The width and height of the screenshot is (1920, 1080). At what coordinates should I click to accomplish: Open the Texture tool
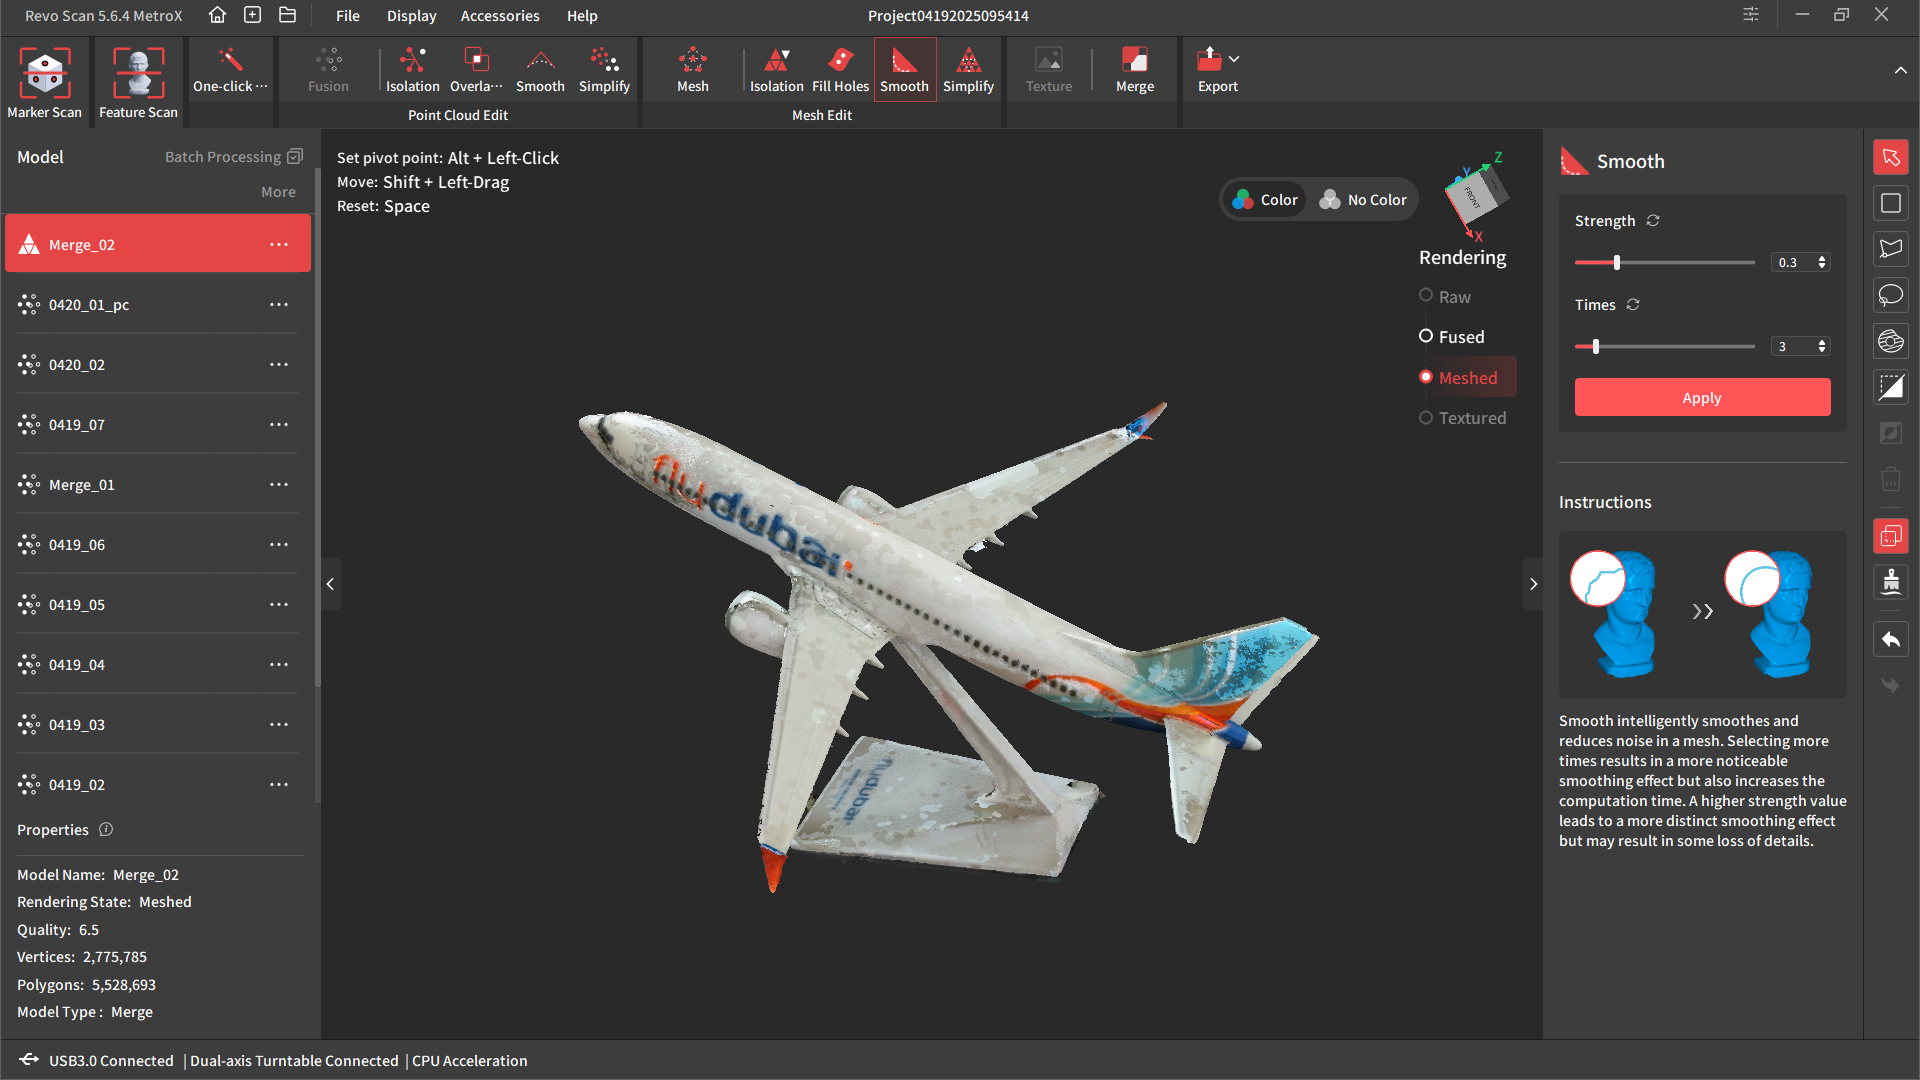[1048, 69]
